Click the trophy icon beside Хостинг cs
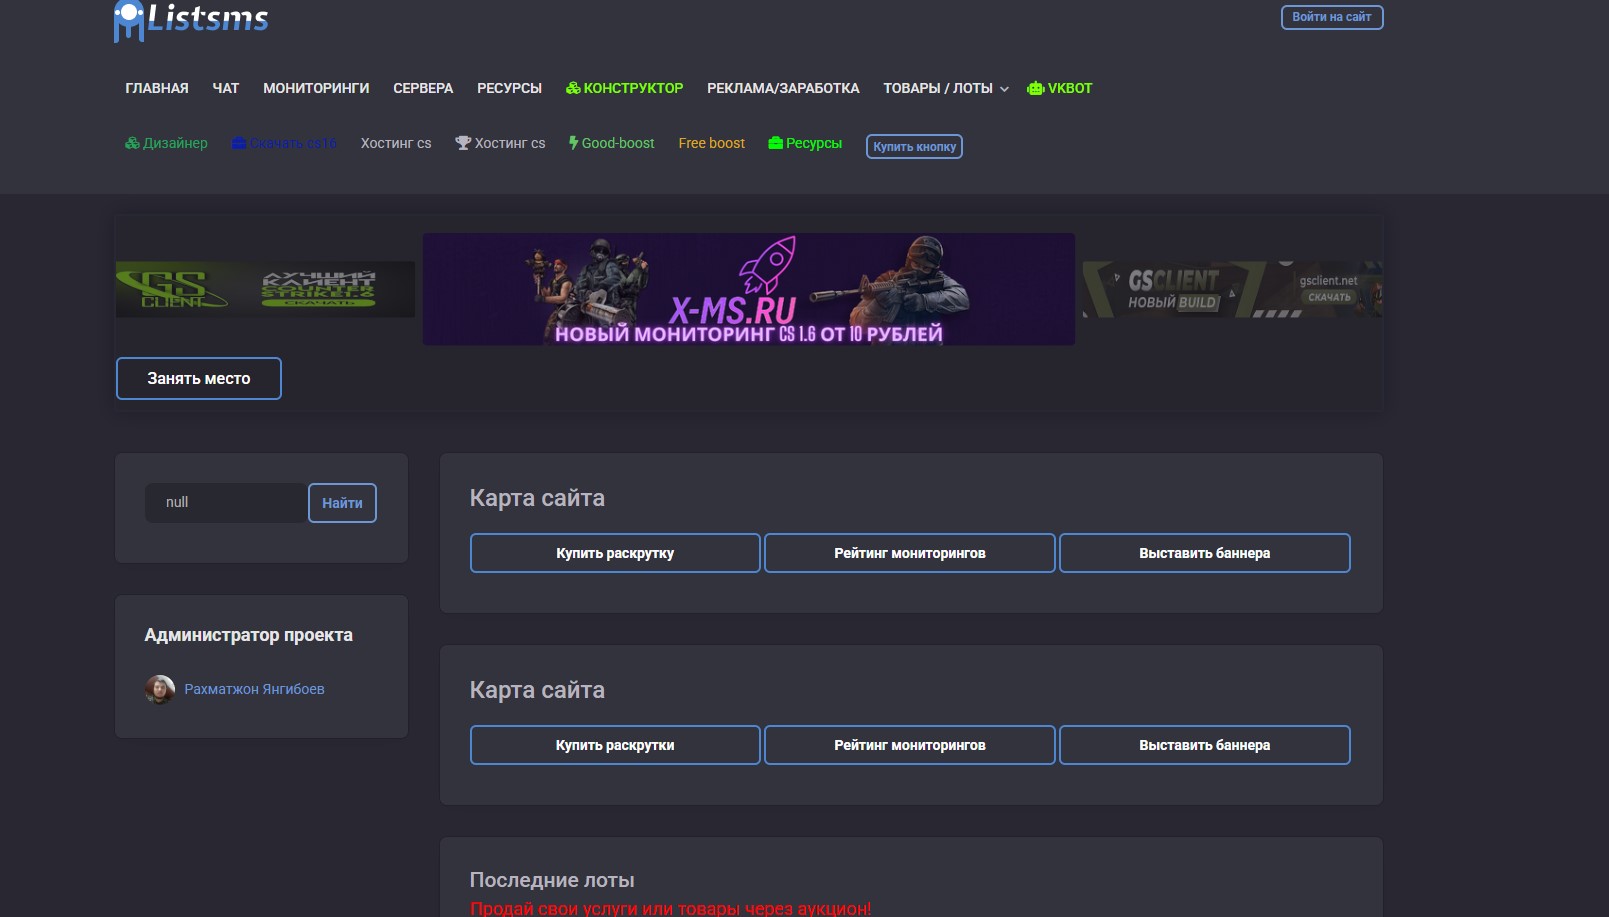Screen dimensions: 1609x917 [x=463, y=143]
